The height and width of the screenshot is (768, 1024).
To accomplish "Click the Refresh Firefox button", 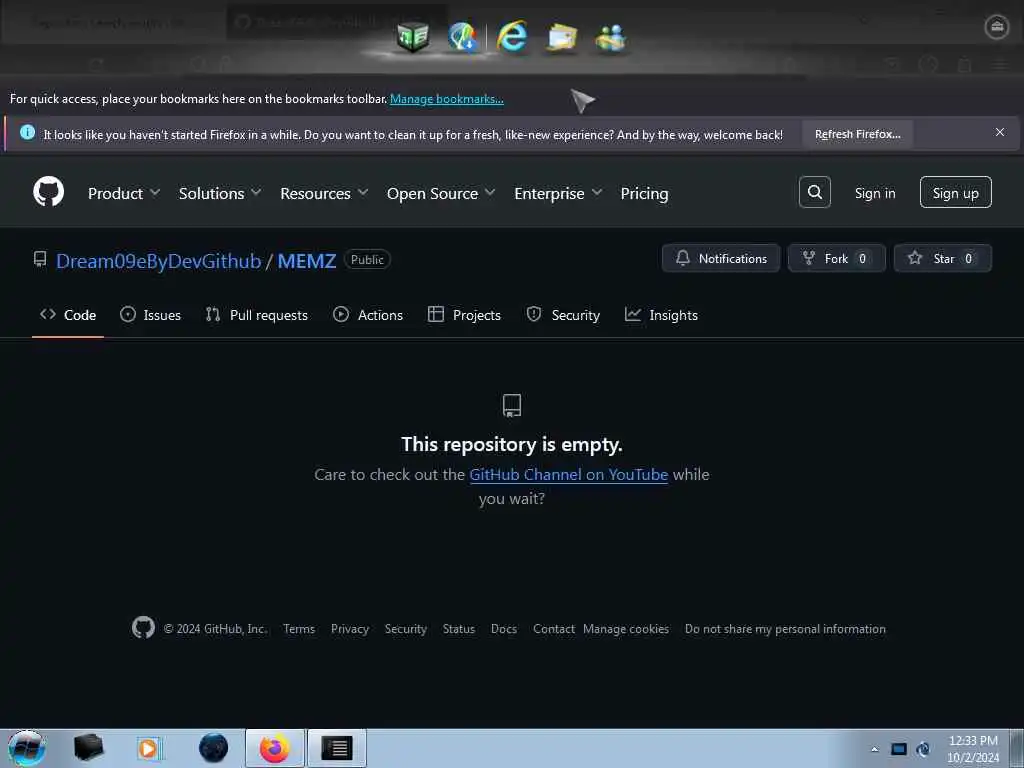I will (857, 134).
